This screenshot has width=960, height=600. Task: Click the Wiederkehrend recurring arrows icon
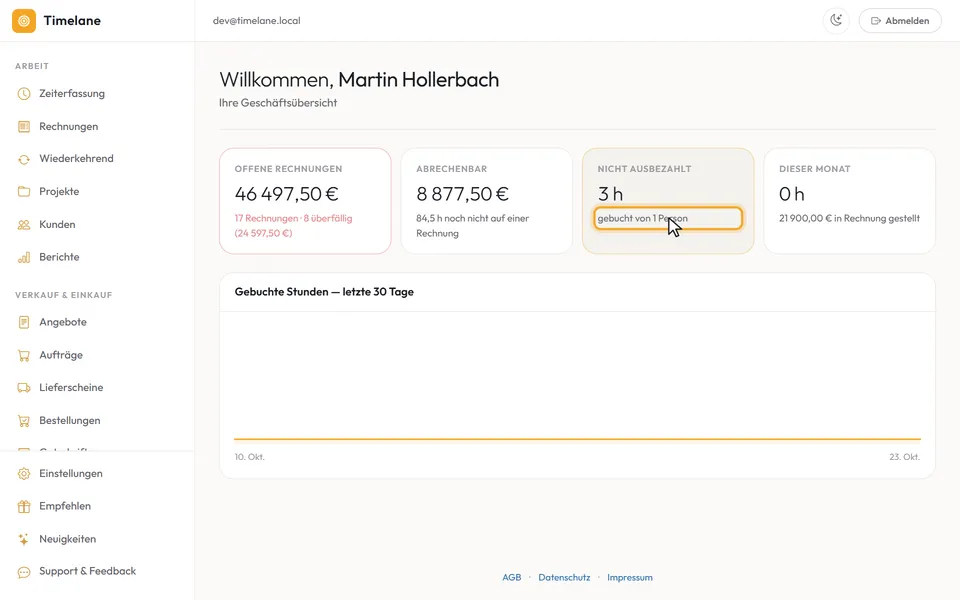[x=24, y=159]
